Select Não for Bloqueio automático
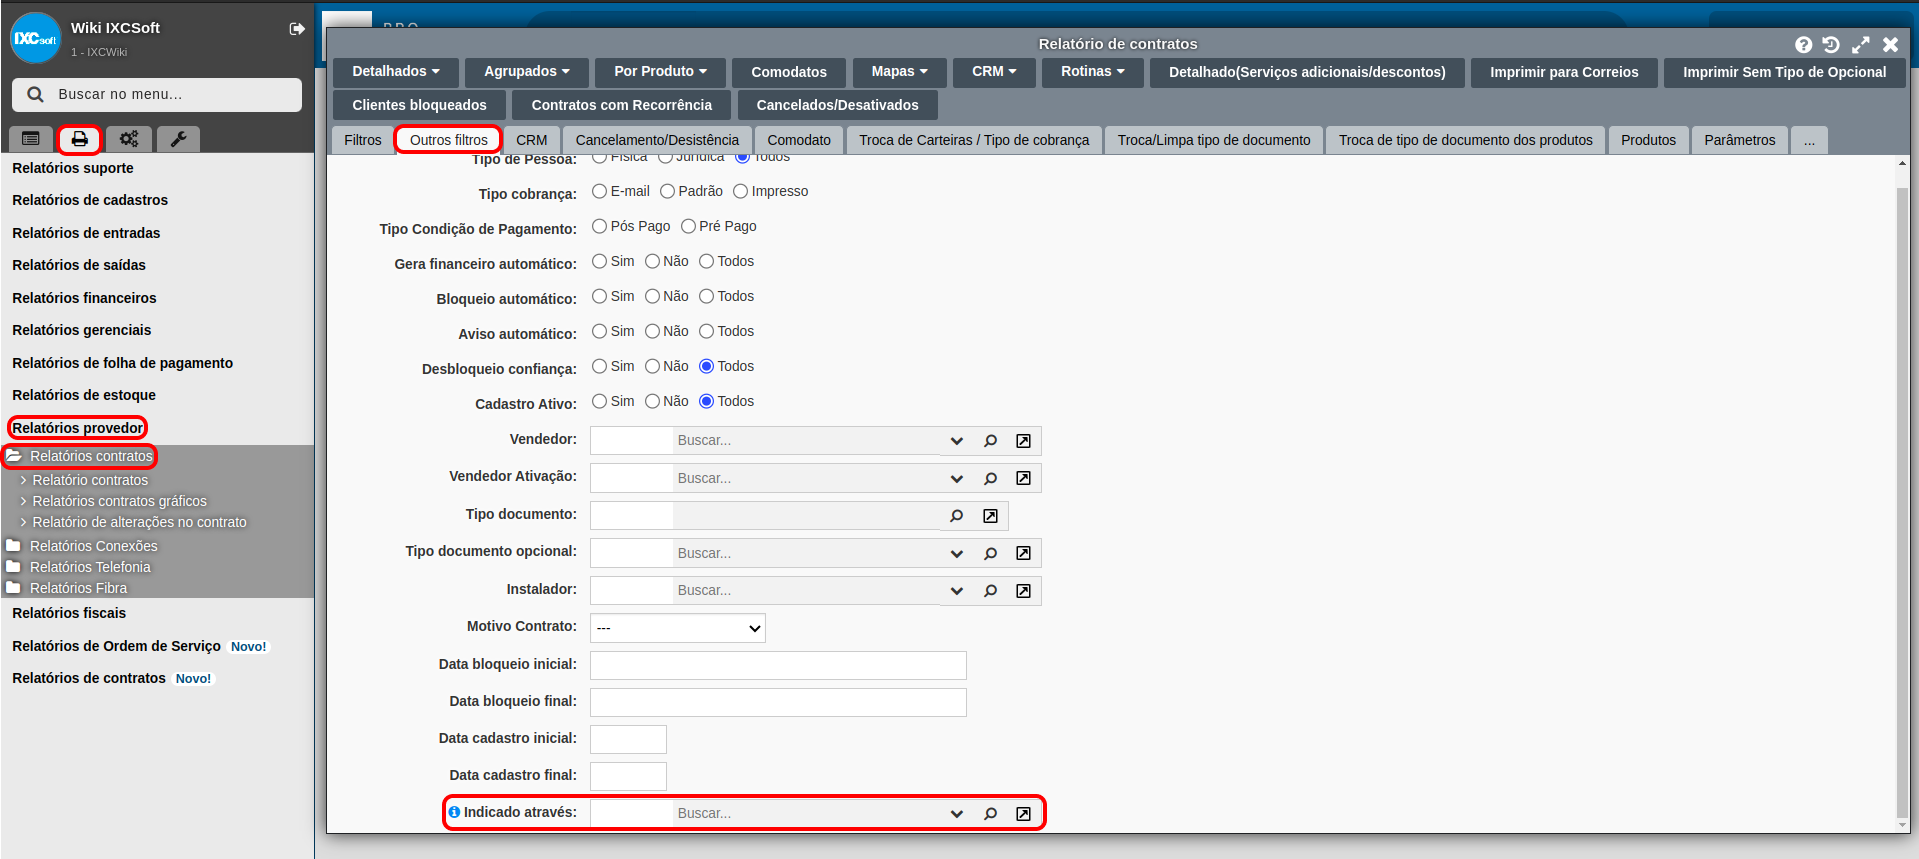This screenshot has width=1919, height=859. click(x=652, y=296)
